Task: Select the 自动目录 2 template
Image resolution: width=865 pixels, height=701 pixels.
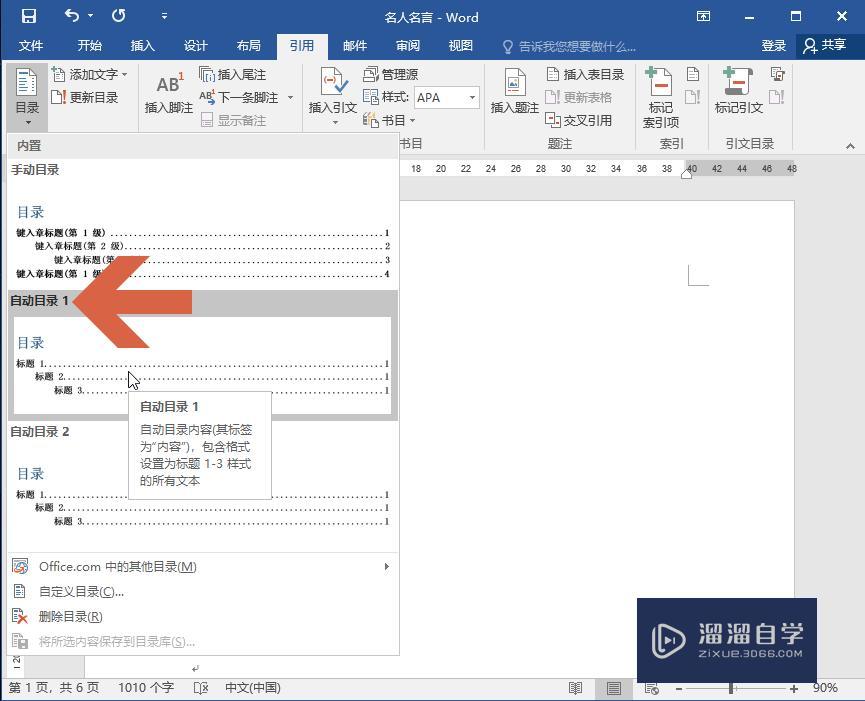Action: (202, 486)
